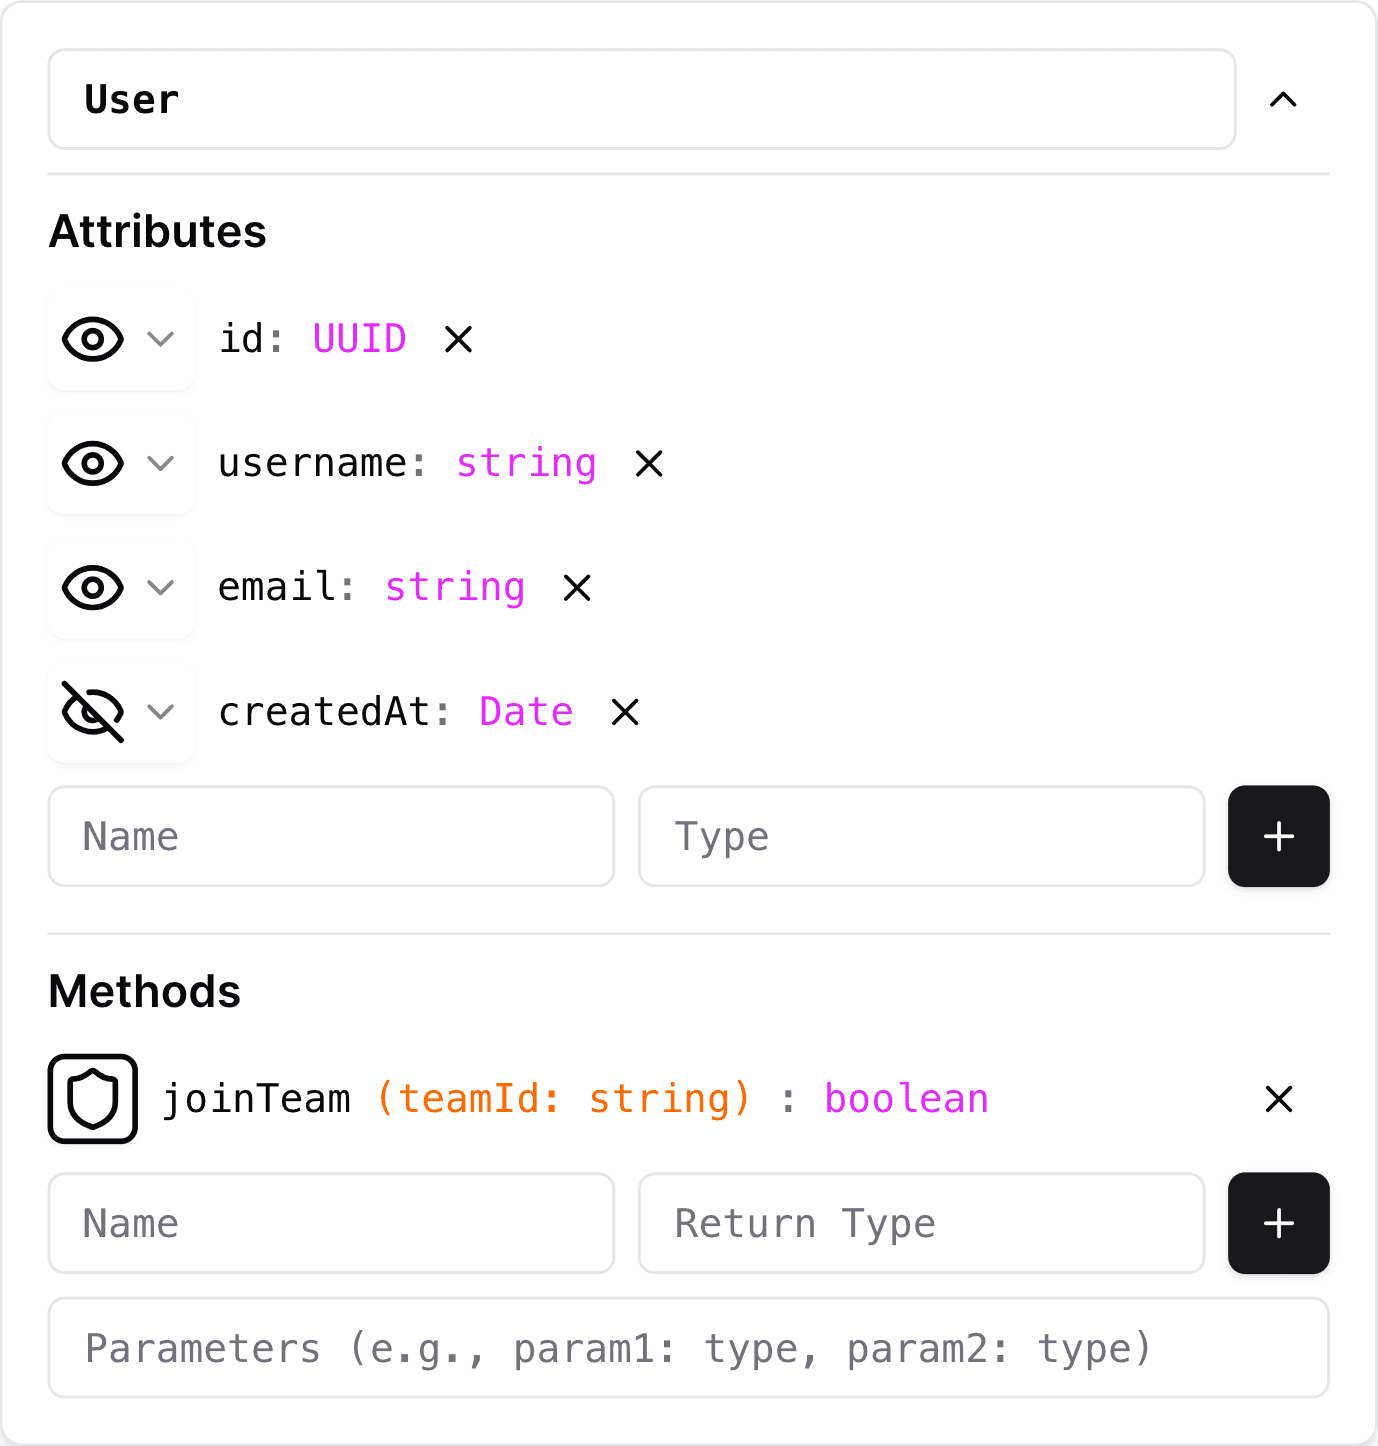This screenshot has width=1378, height=1446.
Task: Collapse the User class panel
Action: 1283,99
